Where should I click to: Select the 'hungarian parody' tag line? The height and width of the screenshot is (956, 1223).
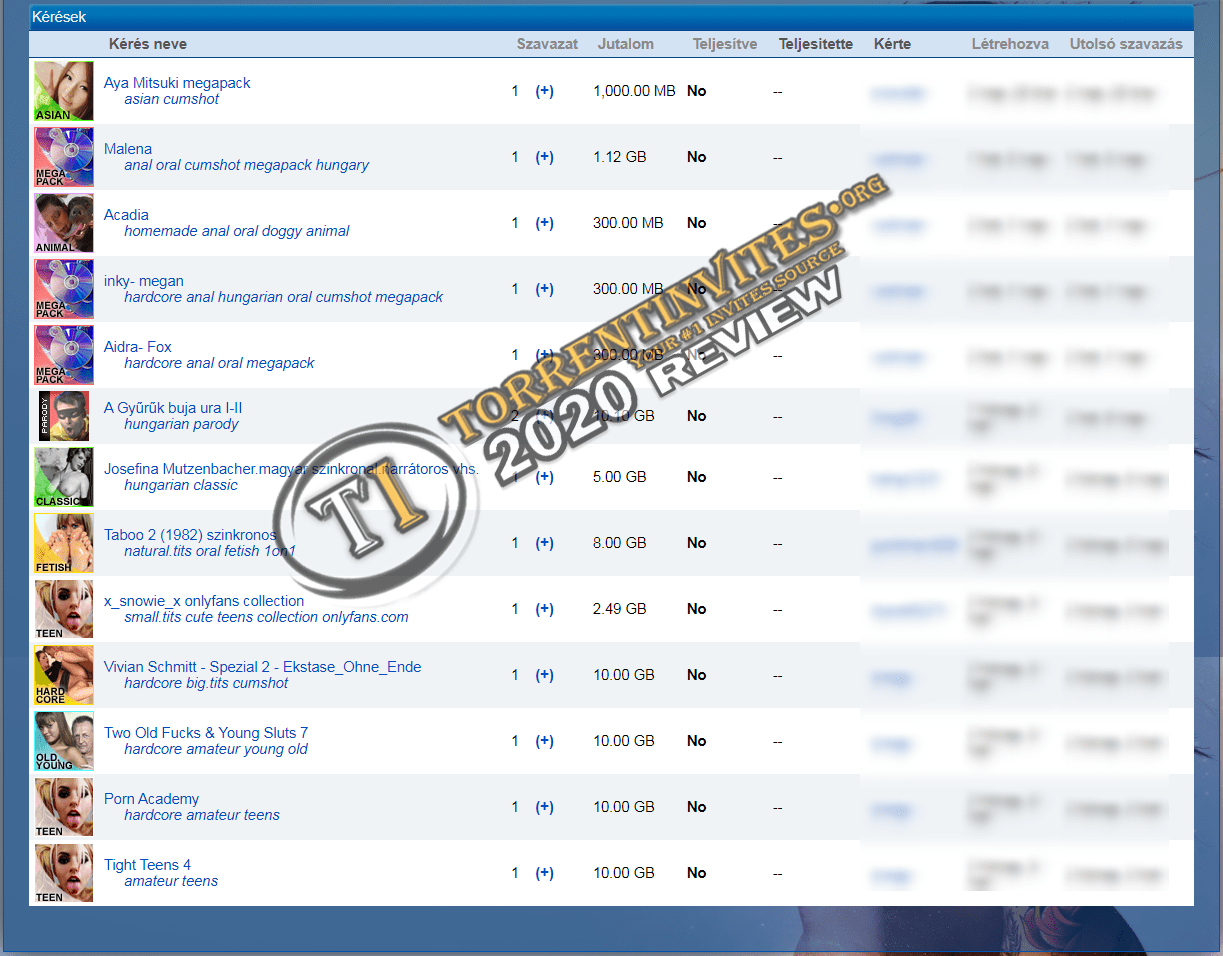pos(181,424)
